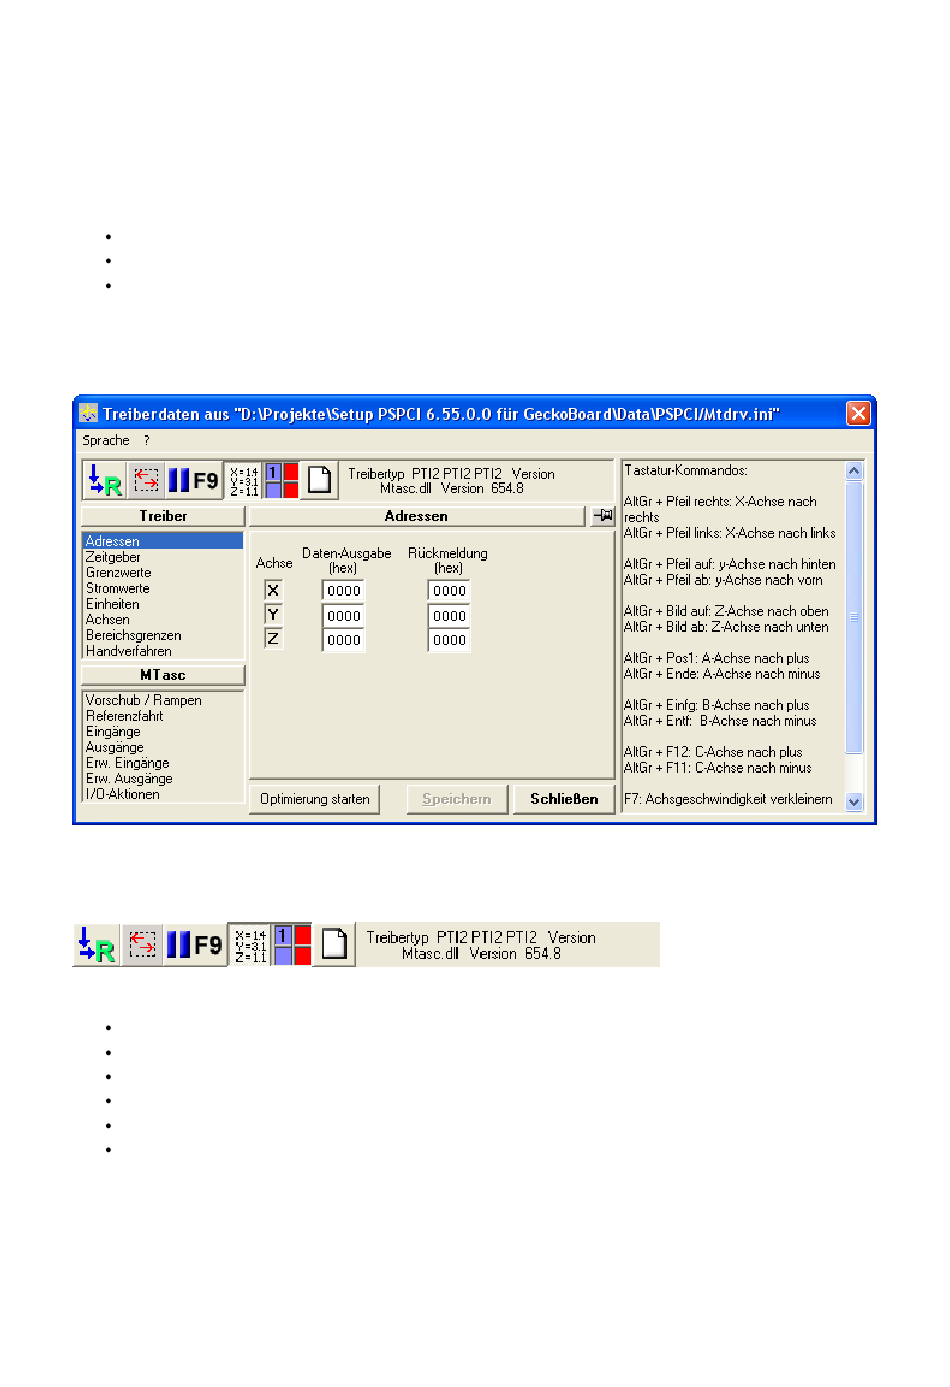The height and width of the screenshot is (1387, 950).
Task: Select Eingänge in the MTasc list
Action: (x=163, y=732)
